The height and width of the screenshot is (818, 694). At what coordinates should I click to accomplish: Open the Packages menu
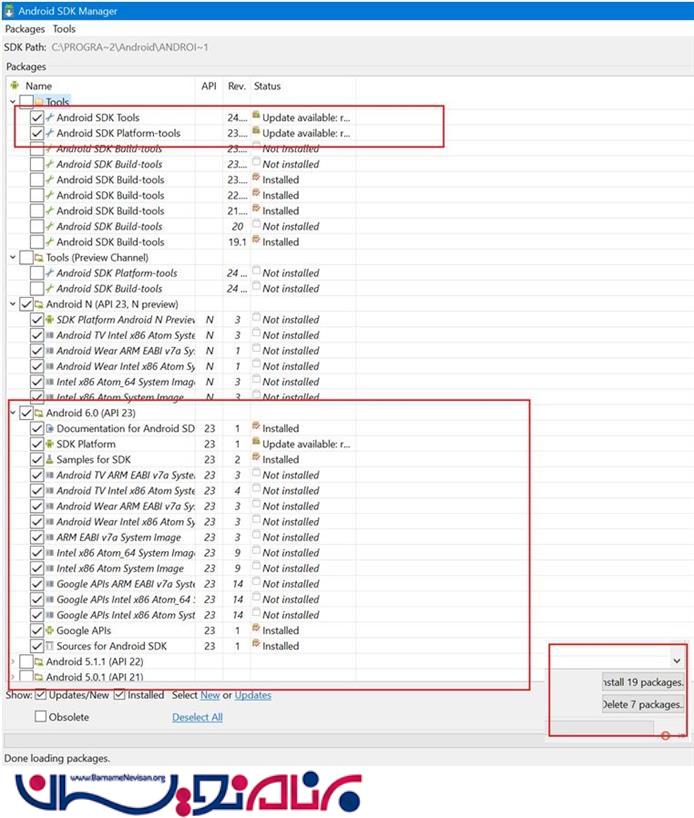pos(25,29)
